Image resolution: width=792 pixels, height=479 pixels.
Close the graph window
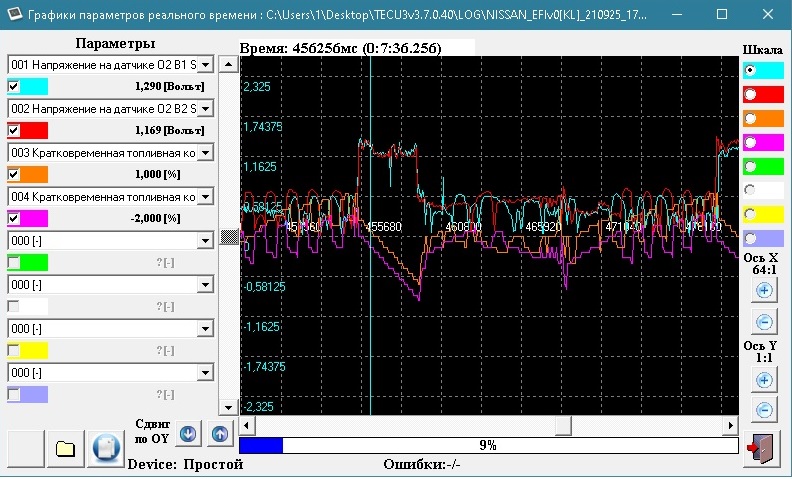[768, 14]
